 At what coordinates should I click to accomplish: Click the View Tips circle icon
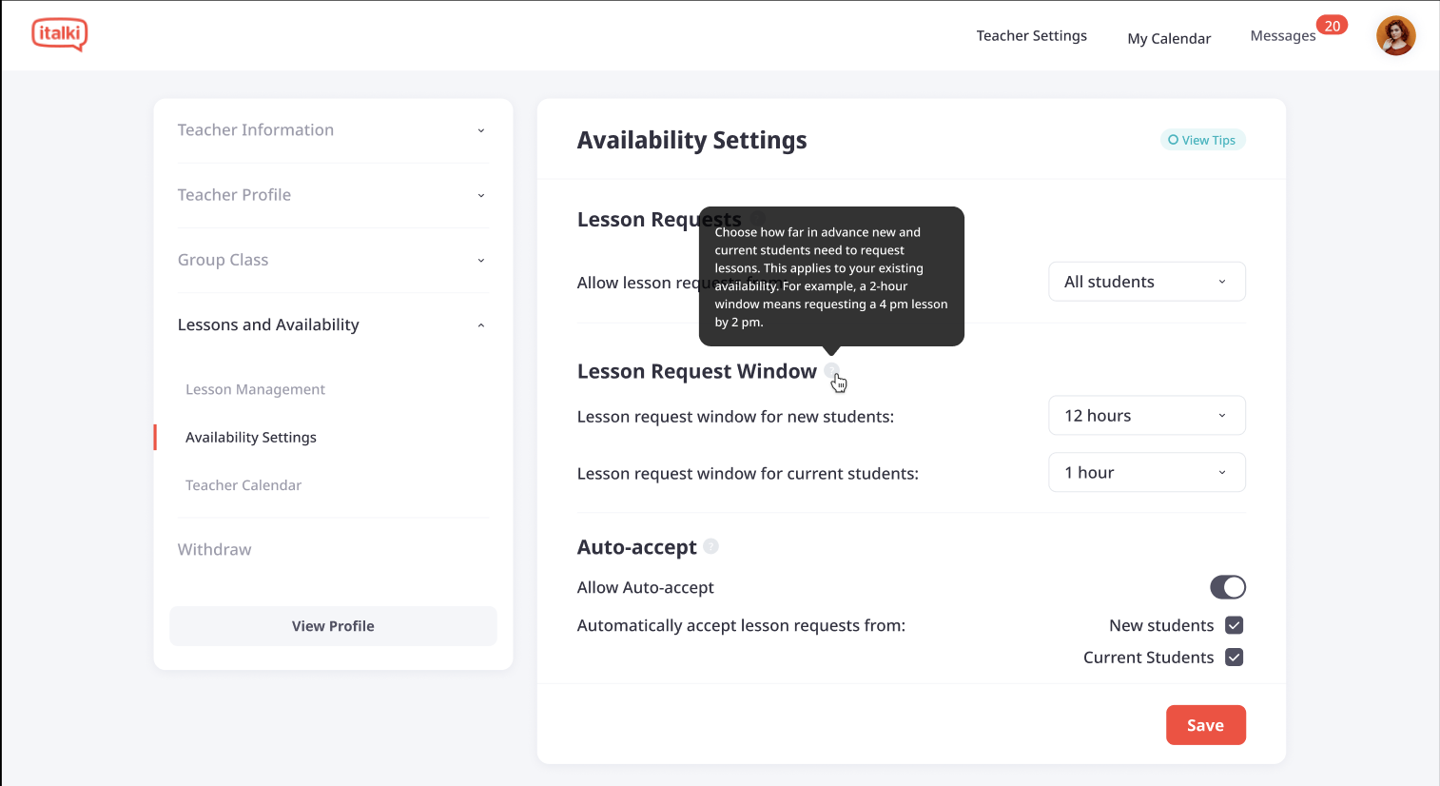[x=1173, y=140]
